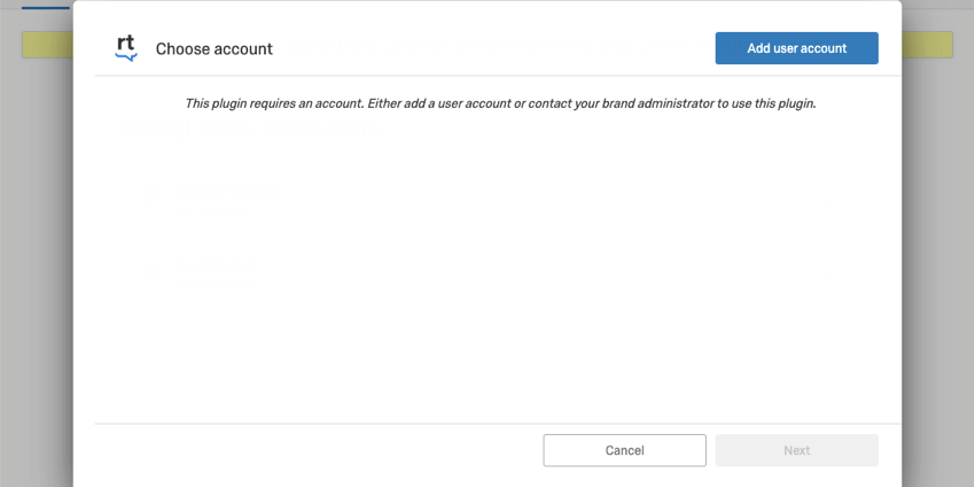Click the empty white dialog body
This screenshot has height=487, width=974.
[x=500, y=340]
